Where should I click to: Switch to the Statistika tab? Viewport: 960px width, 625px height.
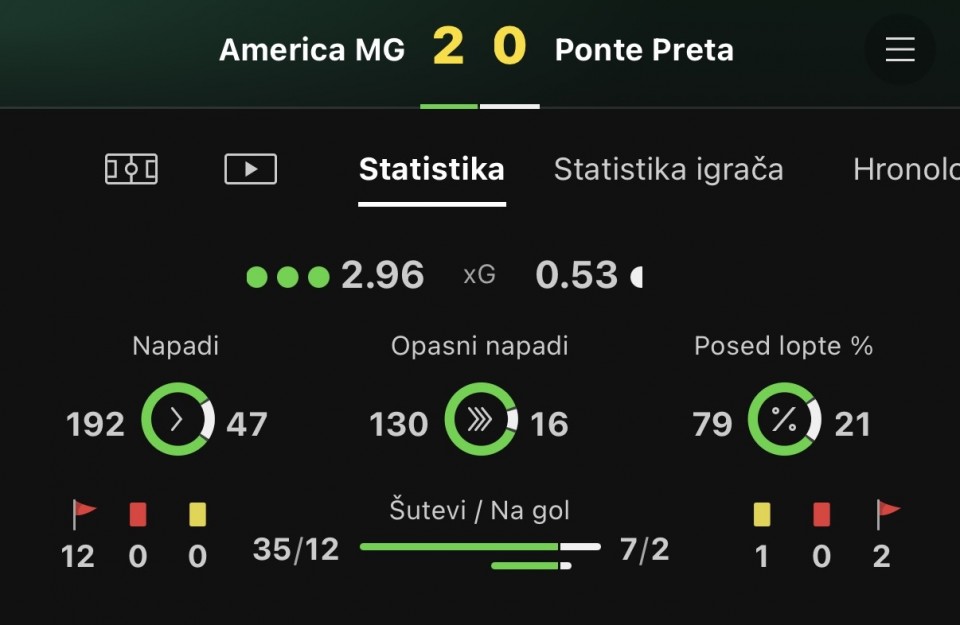coord(432,170)
